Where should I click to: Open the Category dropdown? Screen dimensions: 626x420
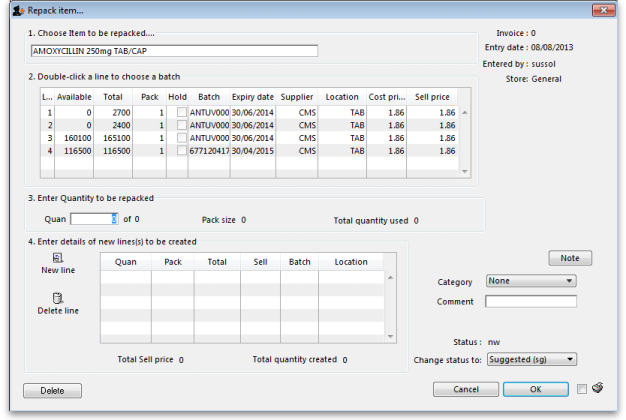pos(530,281)
